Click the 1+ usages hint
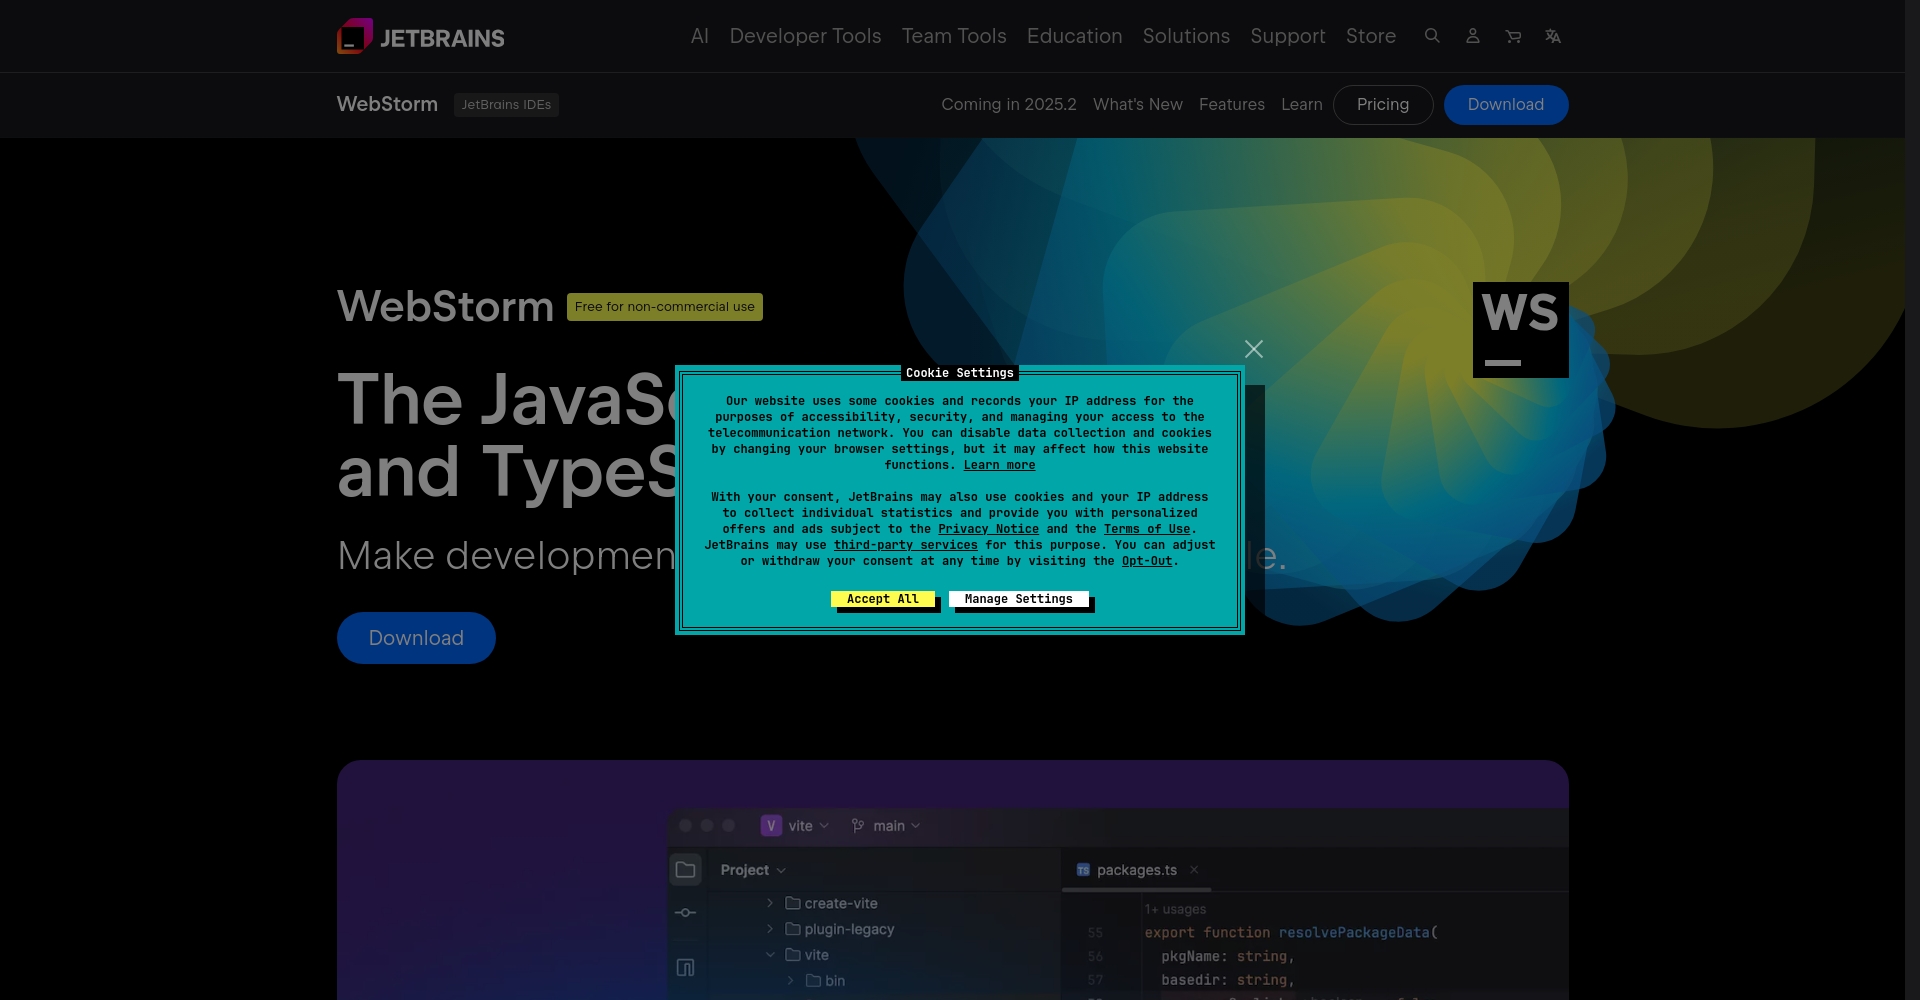1920x1000 pixels. (x=1175, y=909)
